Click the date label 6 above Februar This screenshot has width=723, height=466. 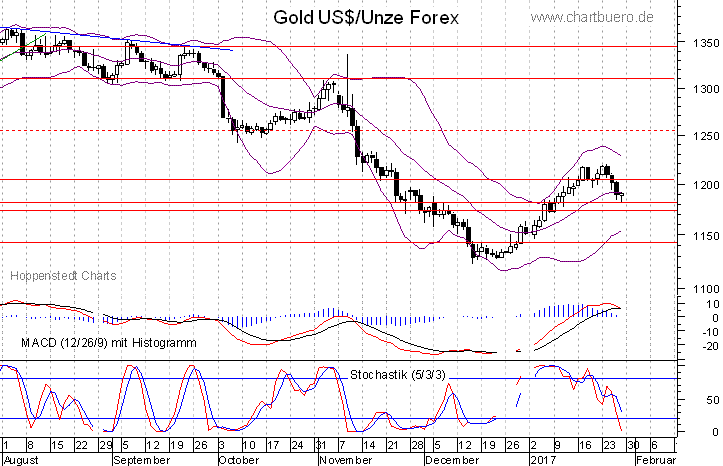click(x=654, y=445)
